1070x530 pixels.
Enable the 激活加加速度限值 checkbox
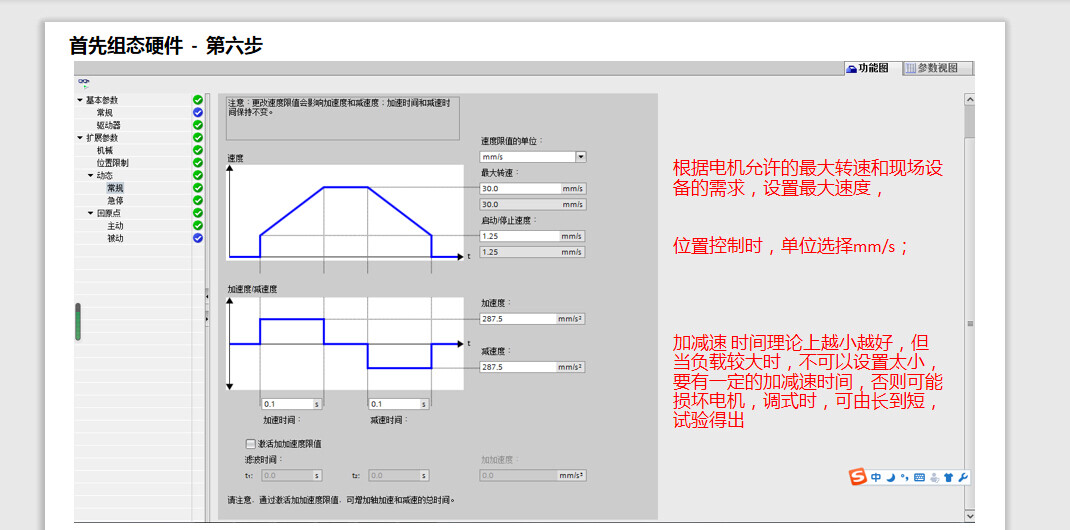[250, 443]
